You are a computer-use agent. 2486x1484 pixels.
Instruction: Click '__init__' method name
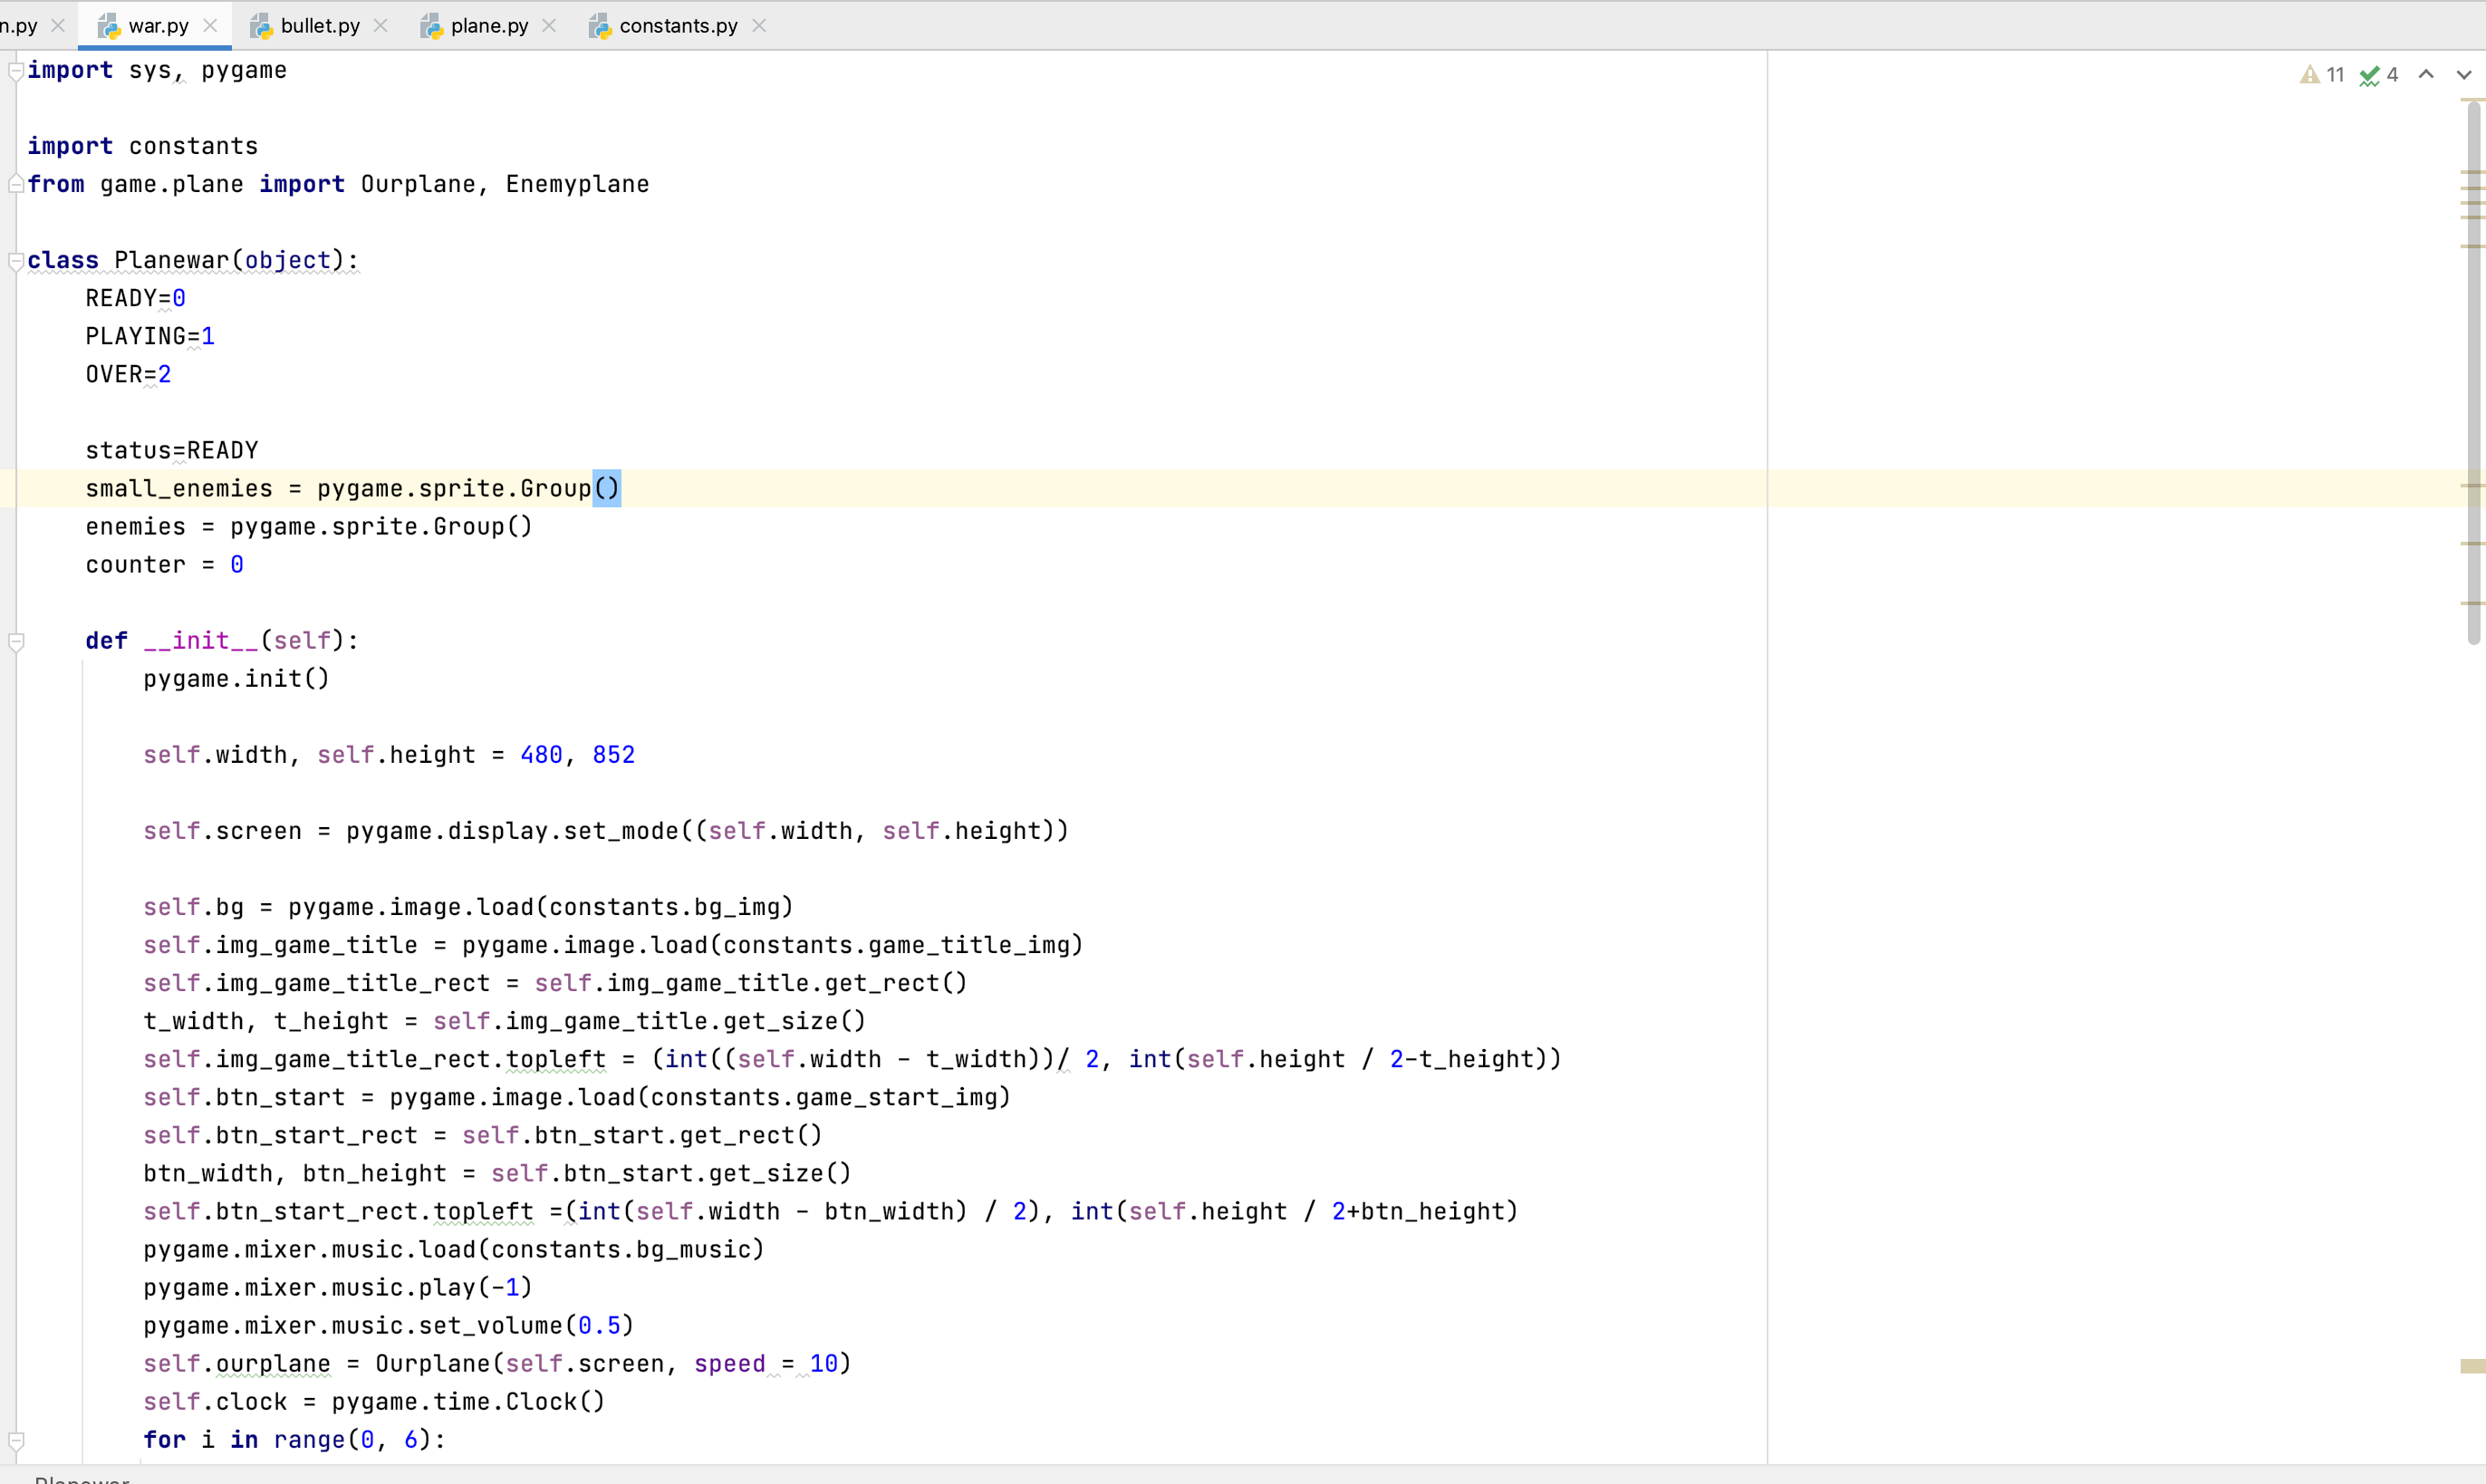[x=201, y=641]
